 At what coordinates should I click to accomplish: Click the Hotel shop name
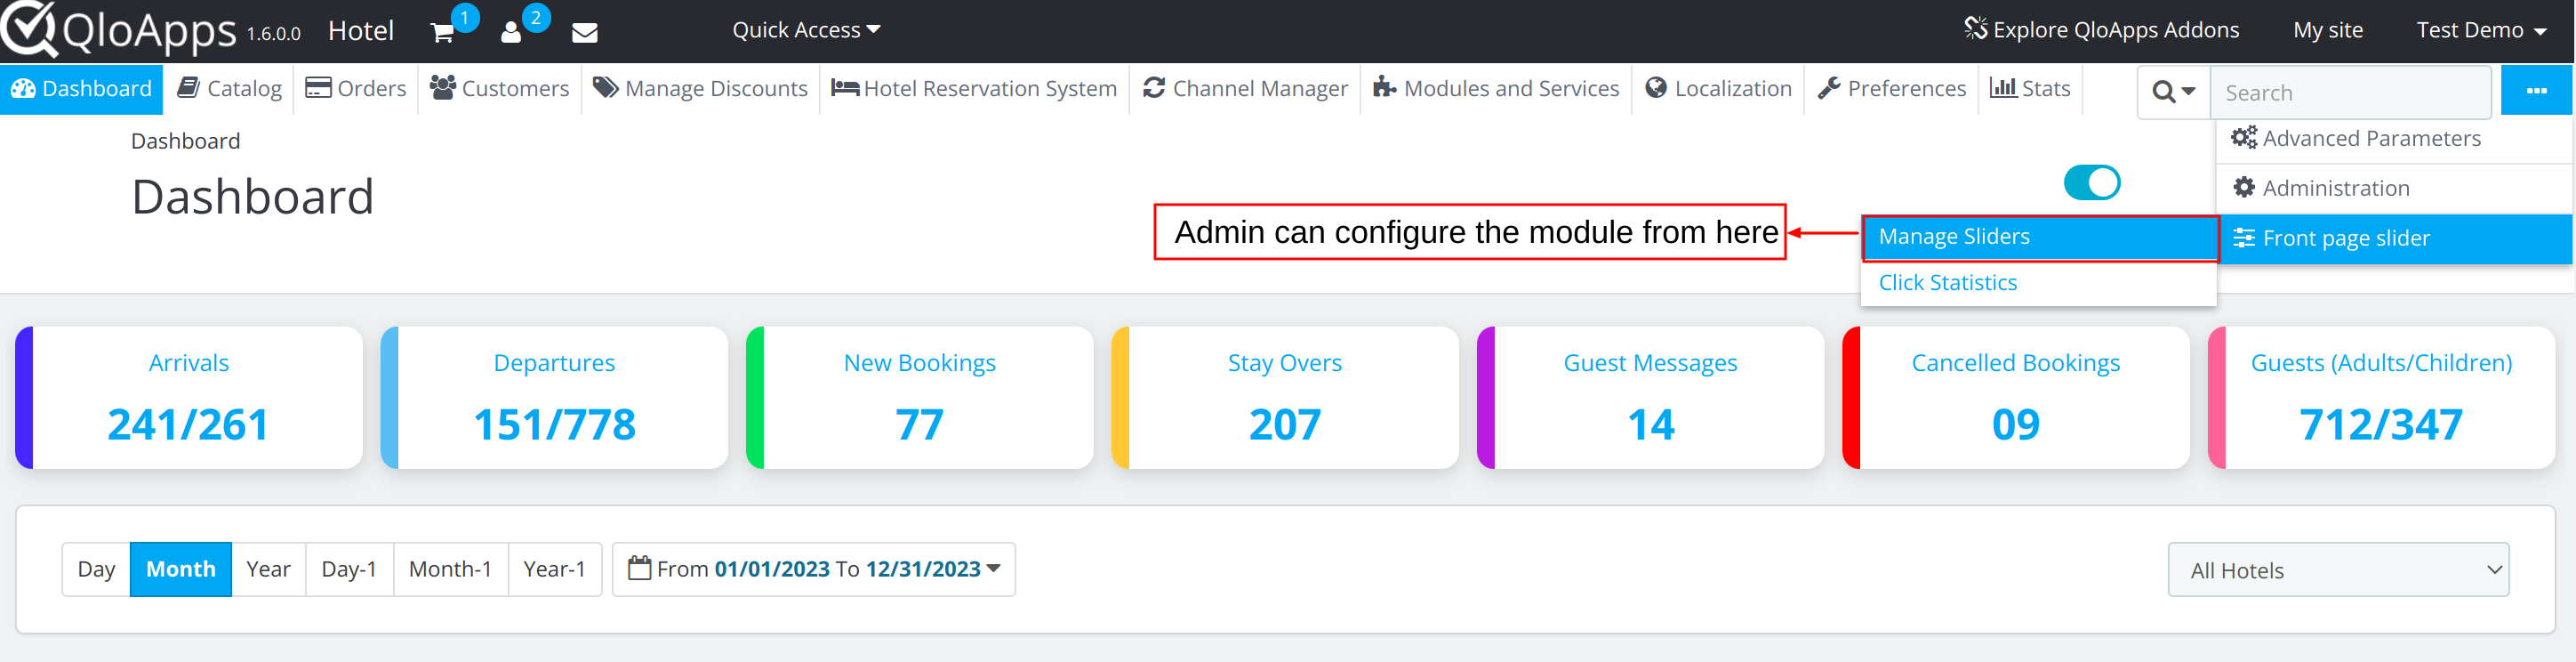click(x=361, y=31)
